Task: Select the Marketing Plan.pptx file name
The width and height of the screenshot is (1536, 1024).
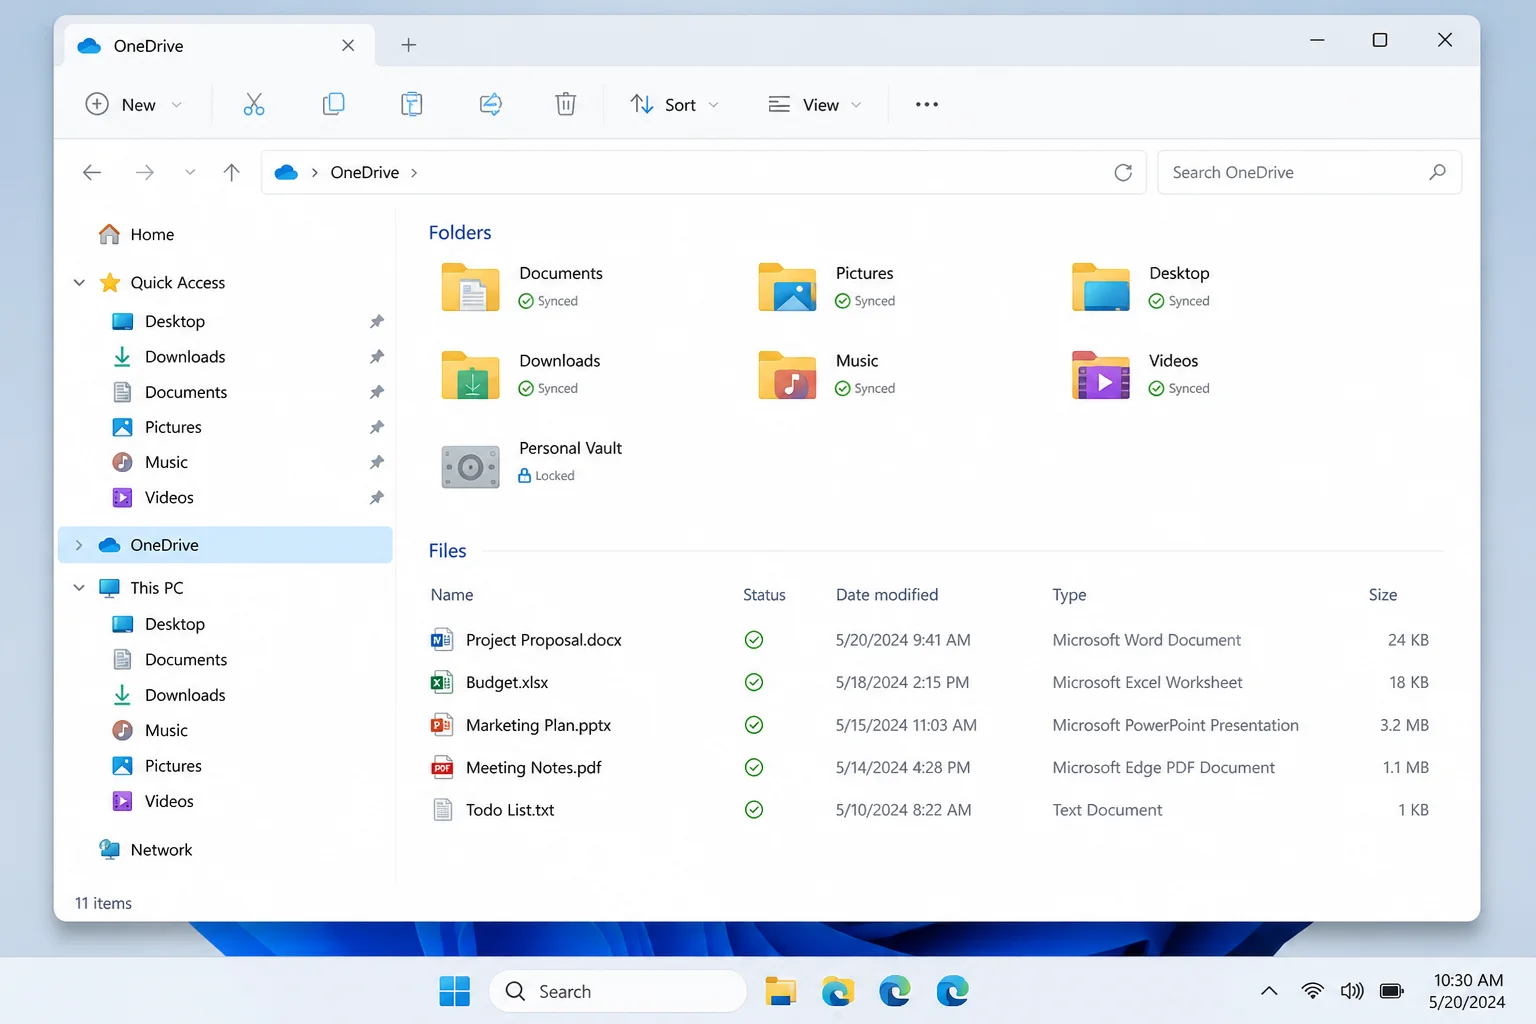Action: [x=538, y=725]
